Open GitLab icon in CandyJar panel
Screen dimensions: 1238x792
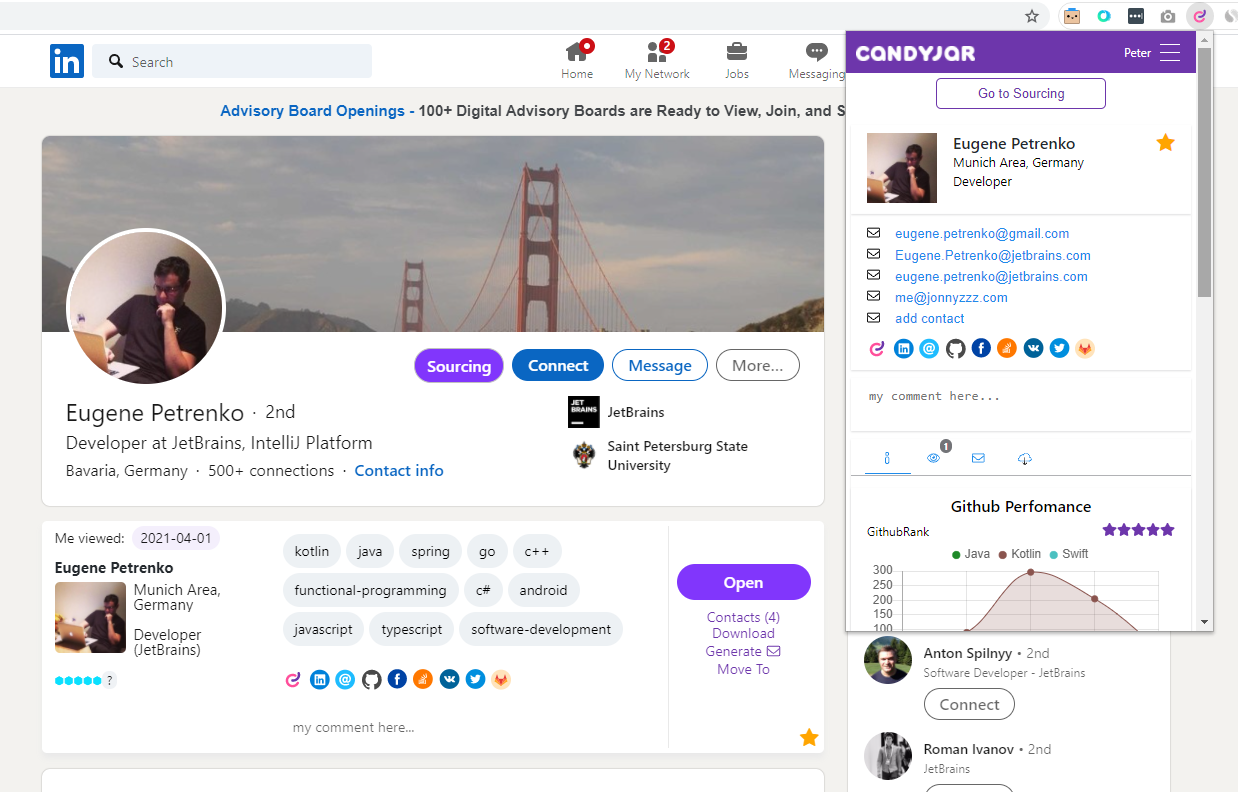click(1085, 348)
